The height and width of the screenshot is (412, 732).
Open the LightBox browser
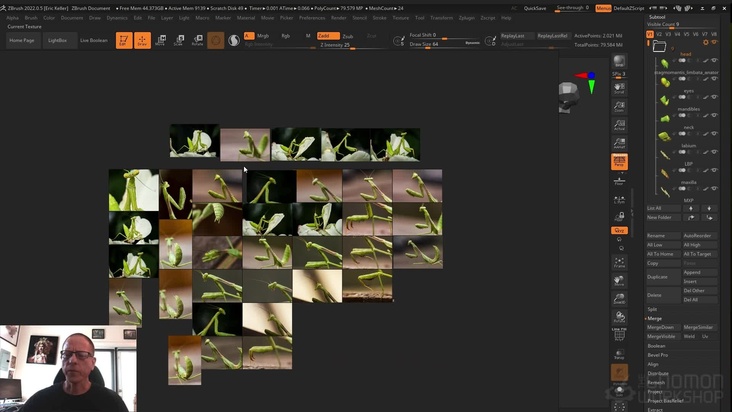[x=58, y=40]
